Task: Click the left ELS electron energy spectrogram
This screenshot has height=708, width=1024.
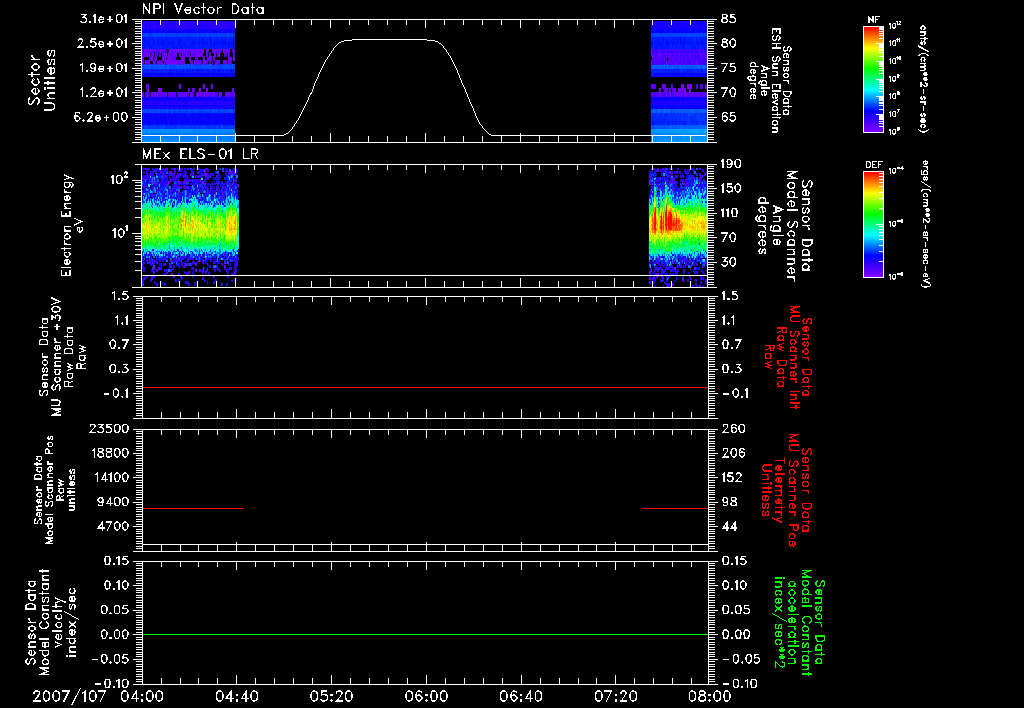Action: (190, 226)
